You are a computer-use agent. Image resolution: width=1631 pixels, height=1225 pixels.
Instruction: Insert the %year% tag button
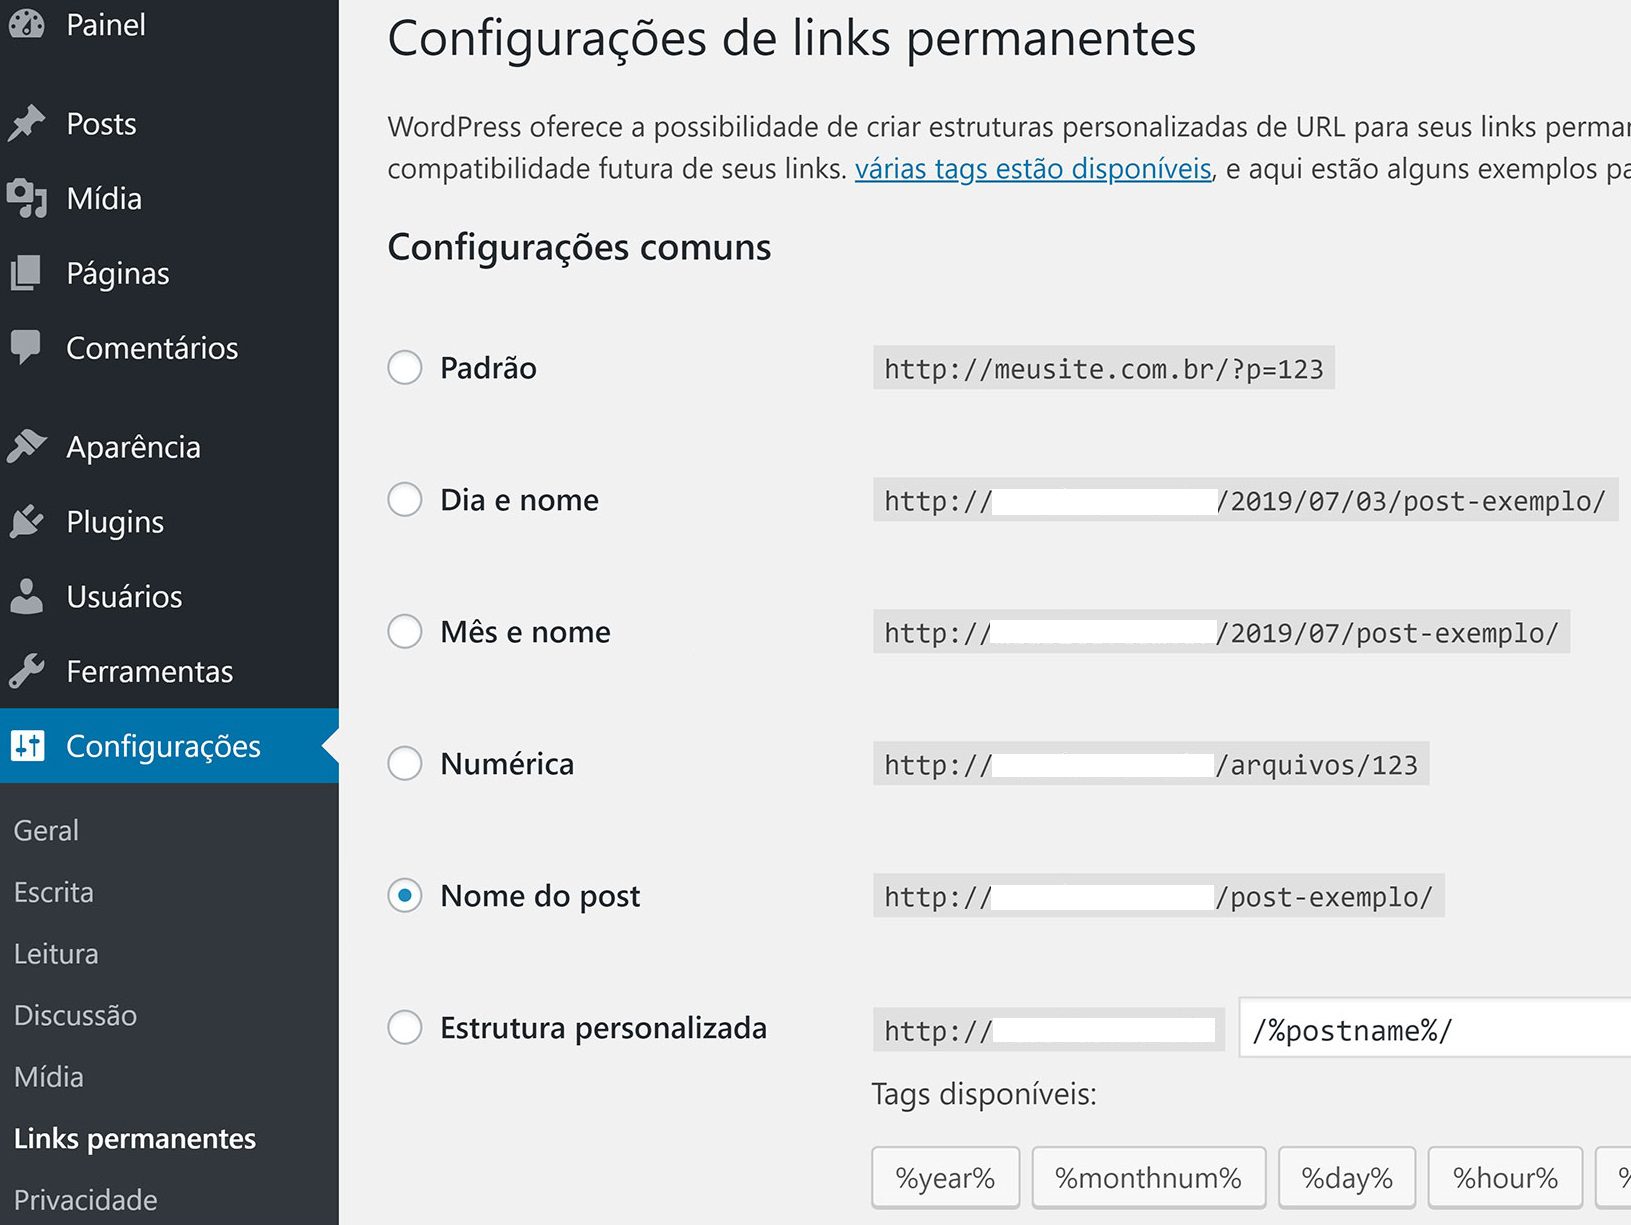[x=945, y=1178]
